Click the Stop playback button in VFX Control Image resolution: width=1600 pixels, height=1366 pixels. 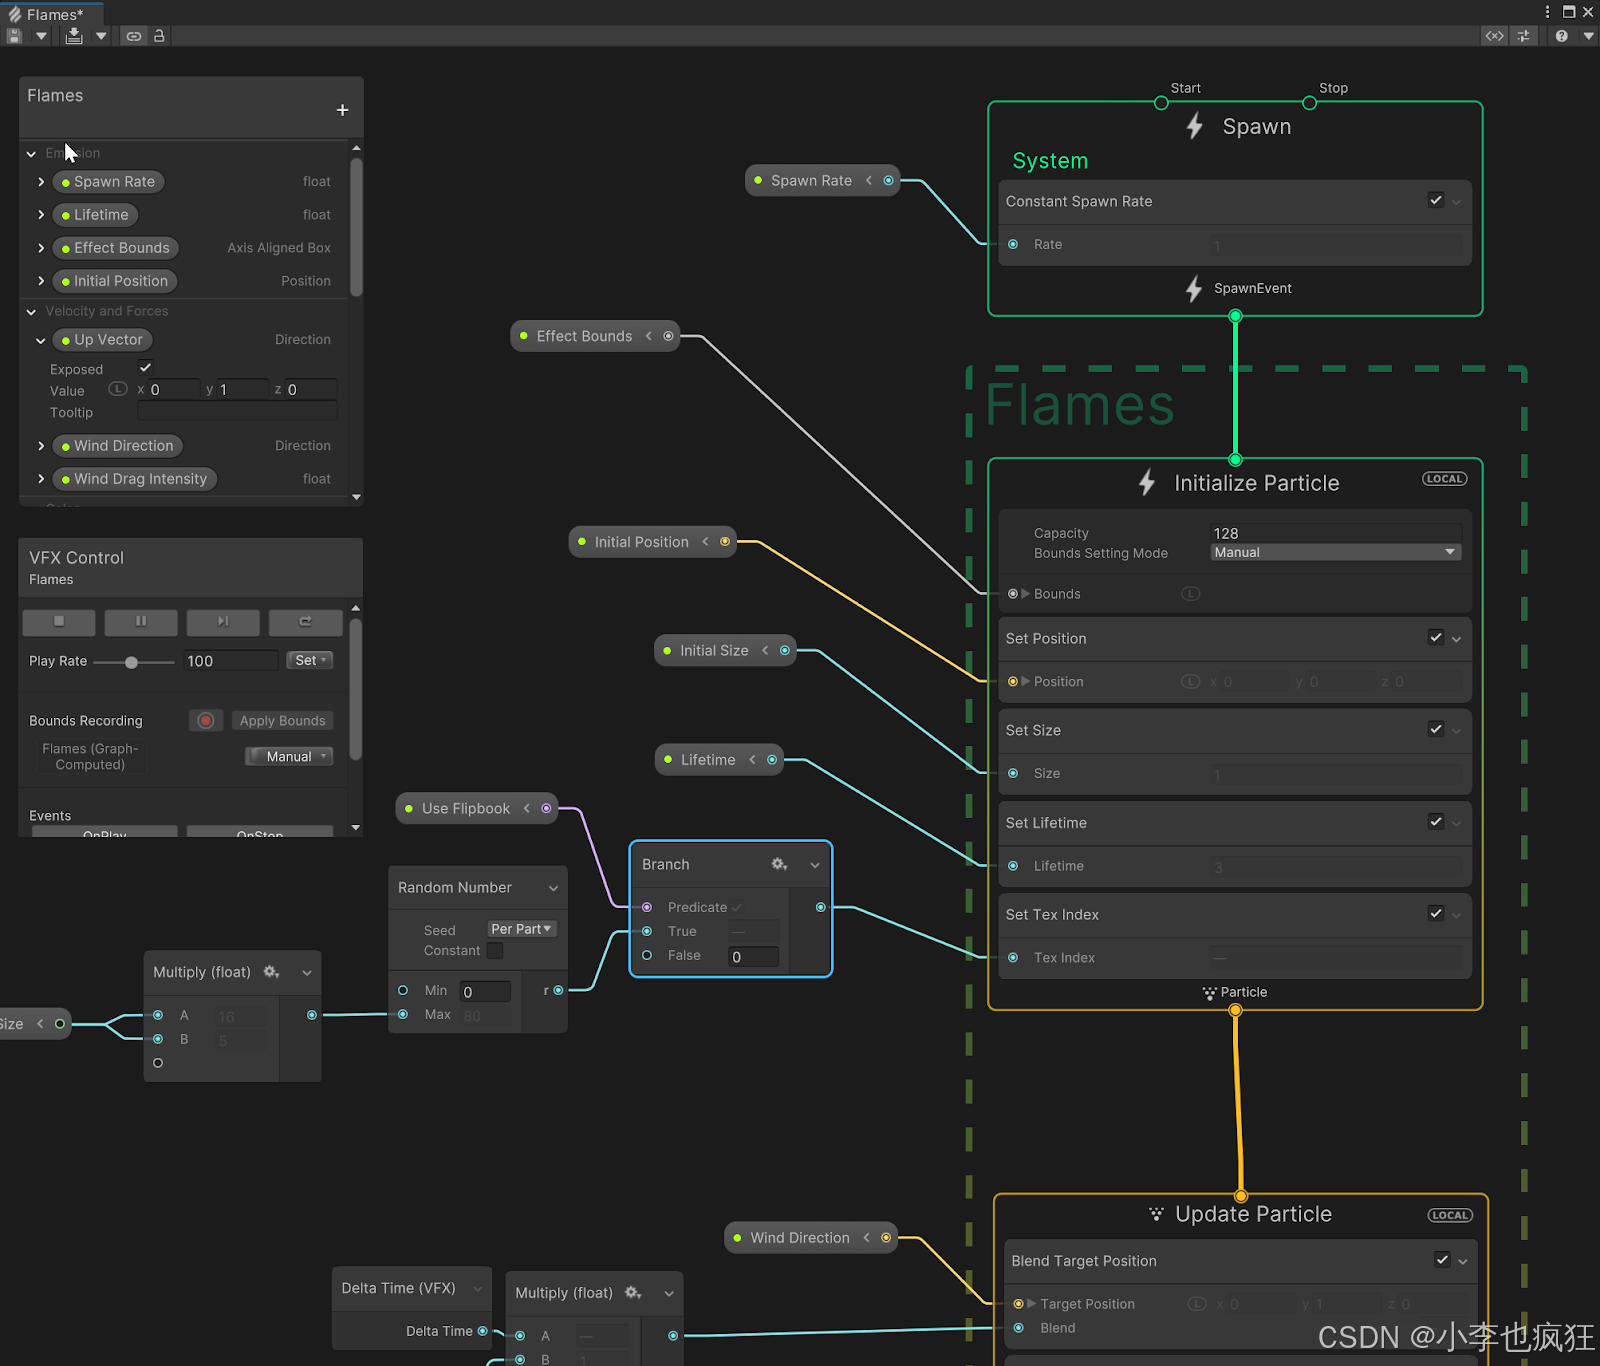tap(59, 622)
